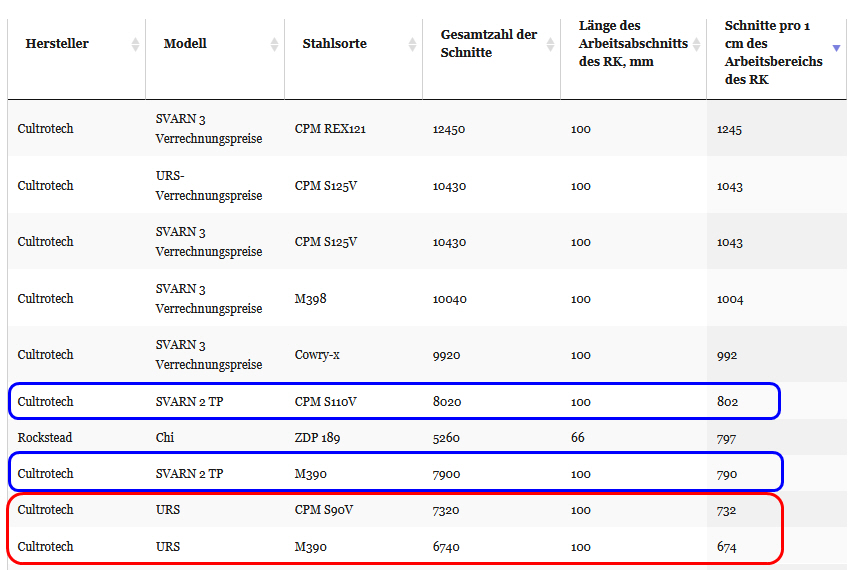The image size is (859, 570).
Task: Select the M390 cell in the 6740 row
Action: 310,547
